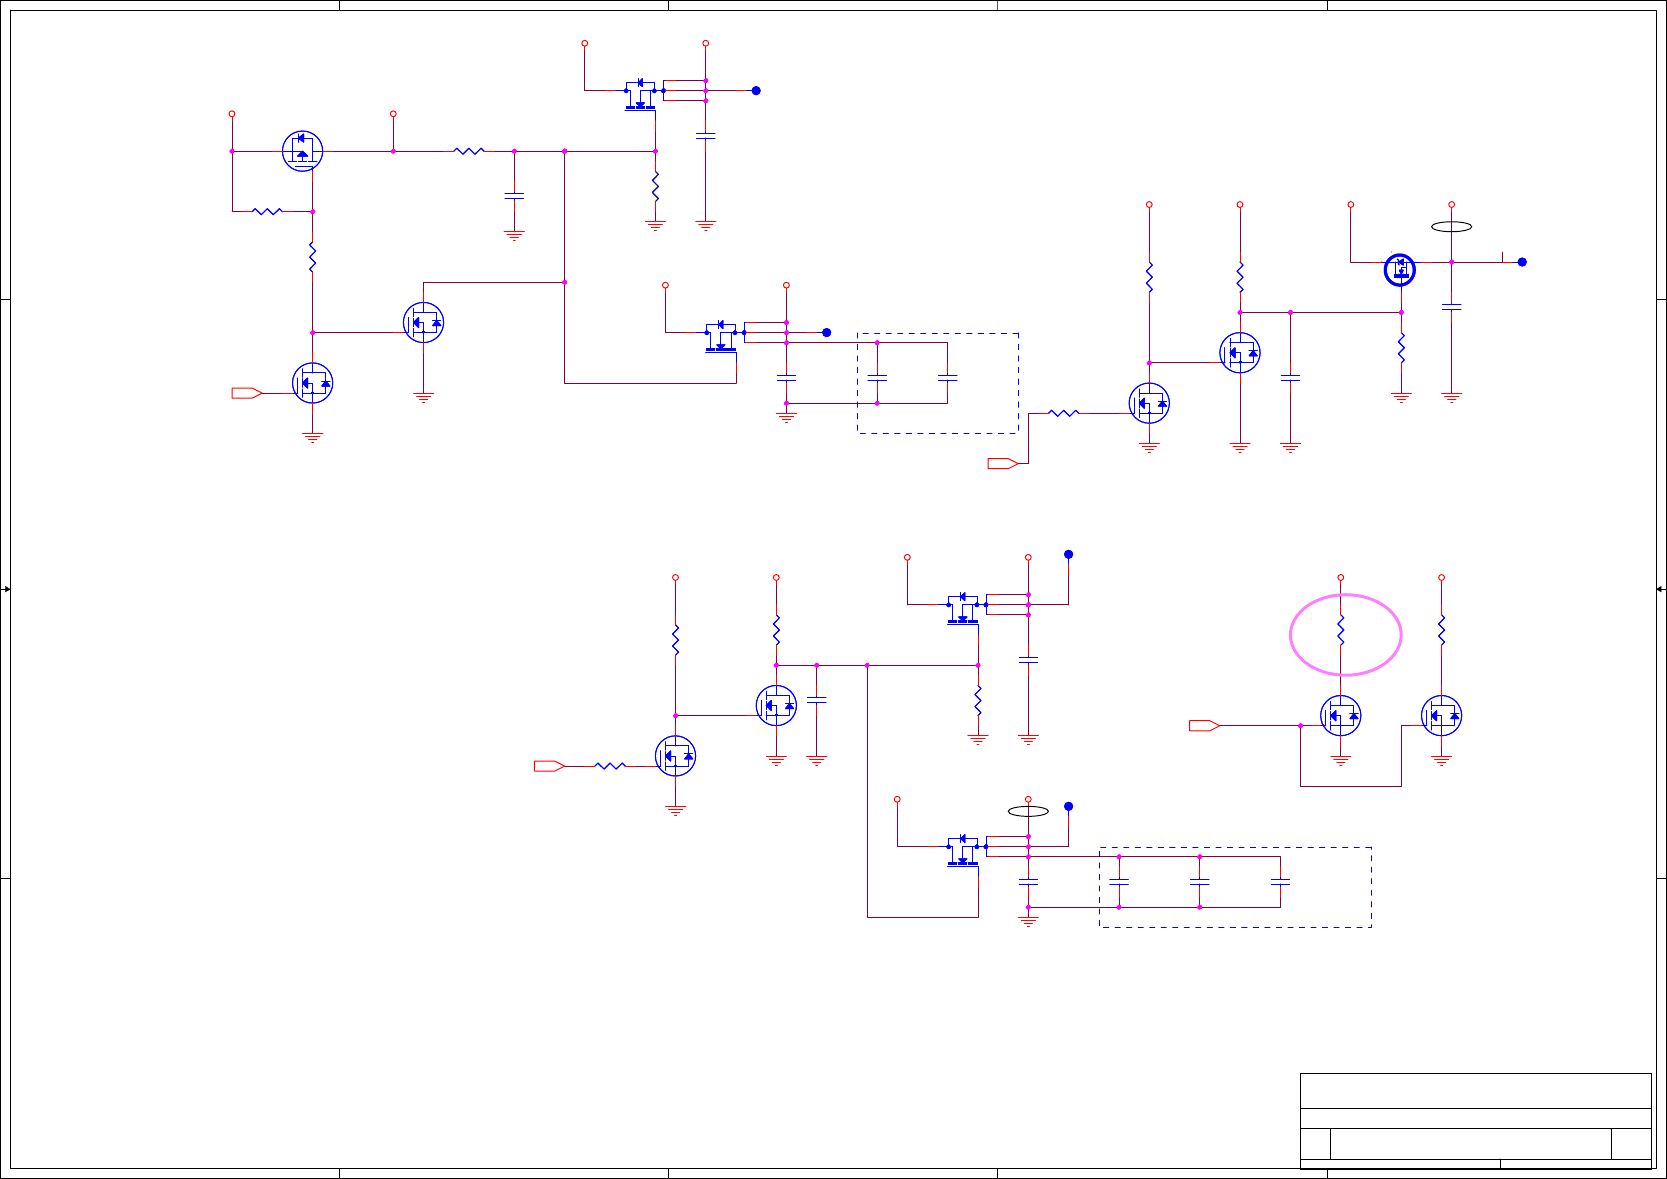Screen dimensions: 1667x1179
Task: Select middle capacitor in the three-capacitor dashed group
Action: (x=1200, y=882)
